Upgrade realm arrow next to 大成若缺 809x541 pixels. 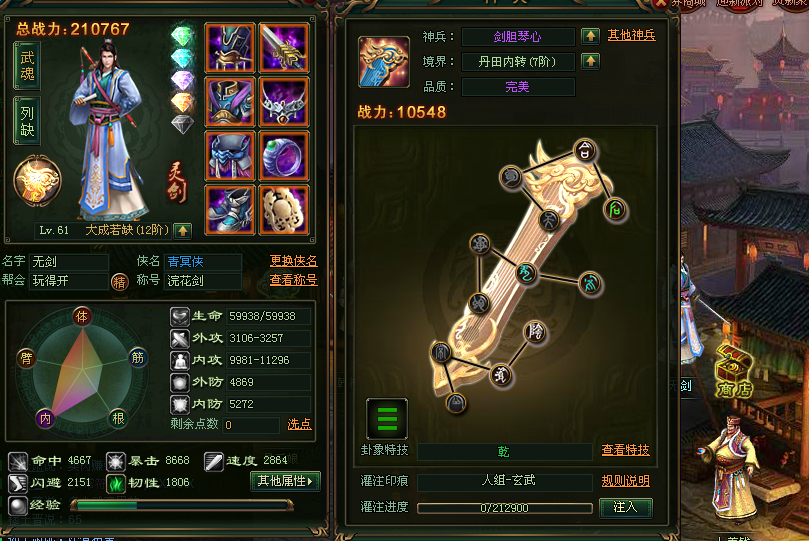pyautogui.click(x=183, y=231)
